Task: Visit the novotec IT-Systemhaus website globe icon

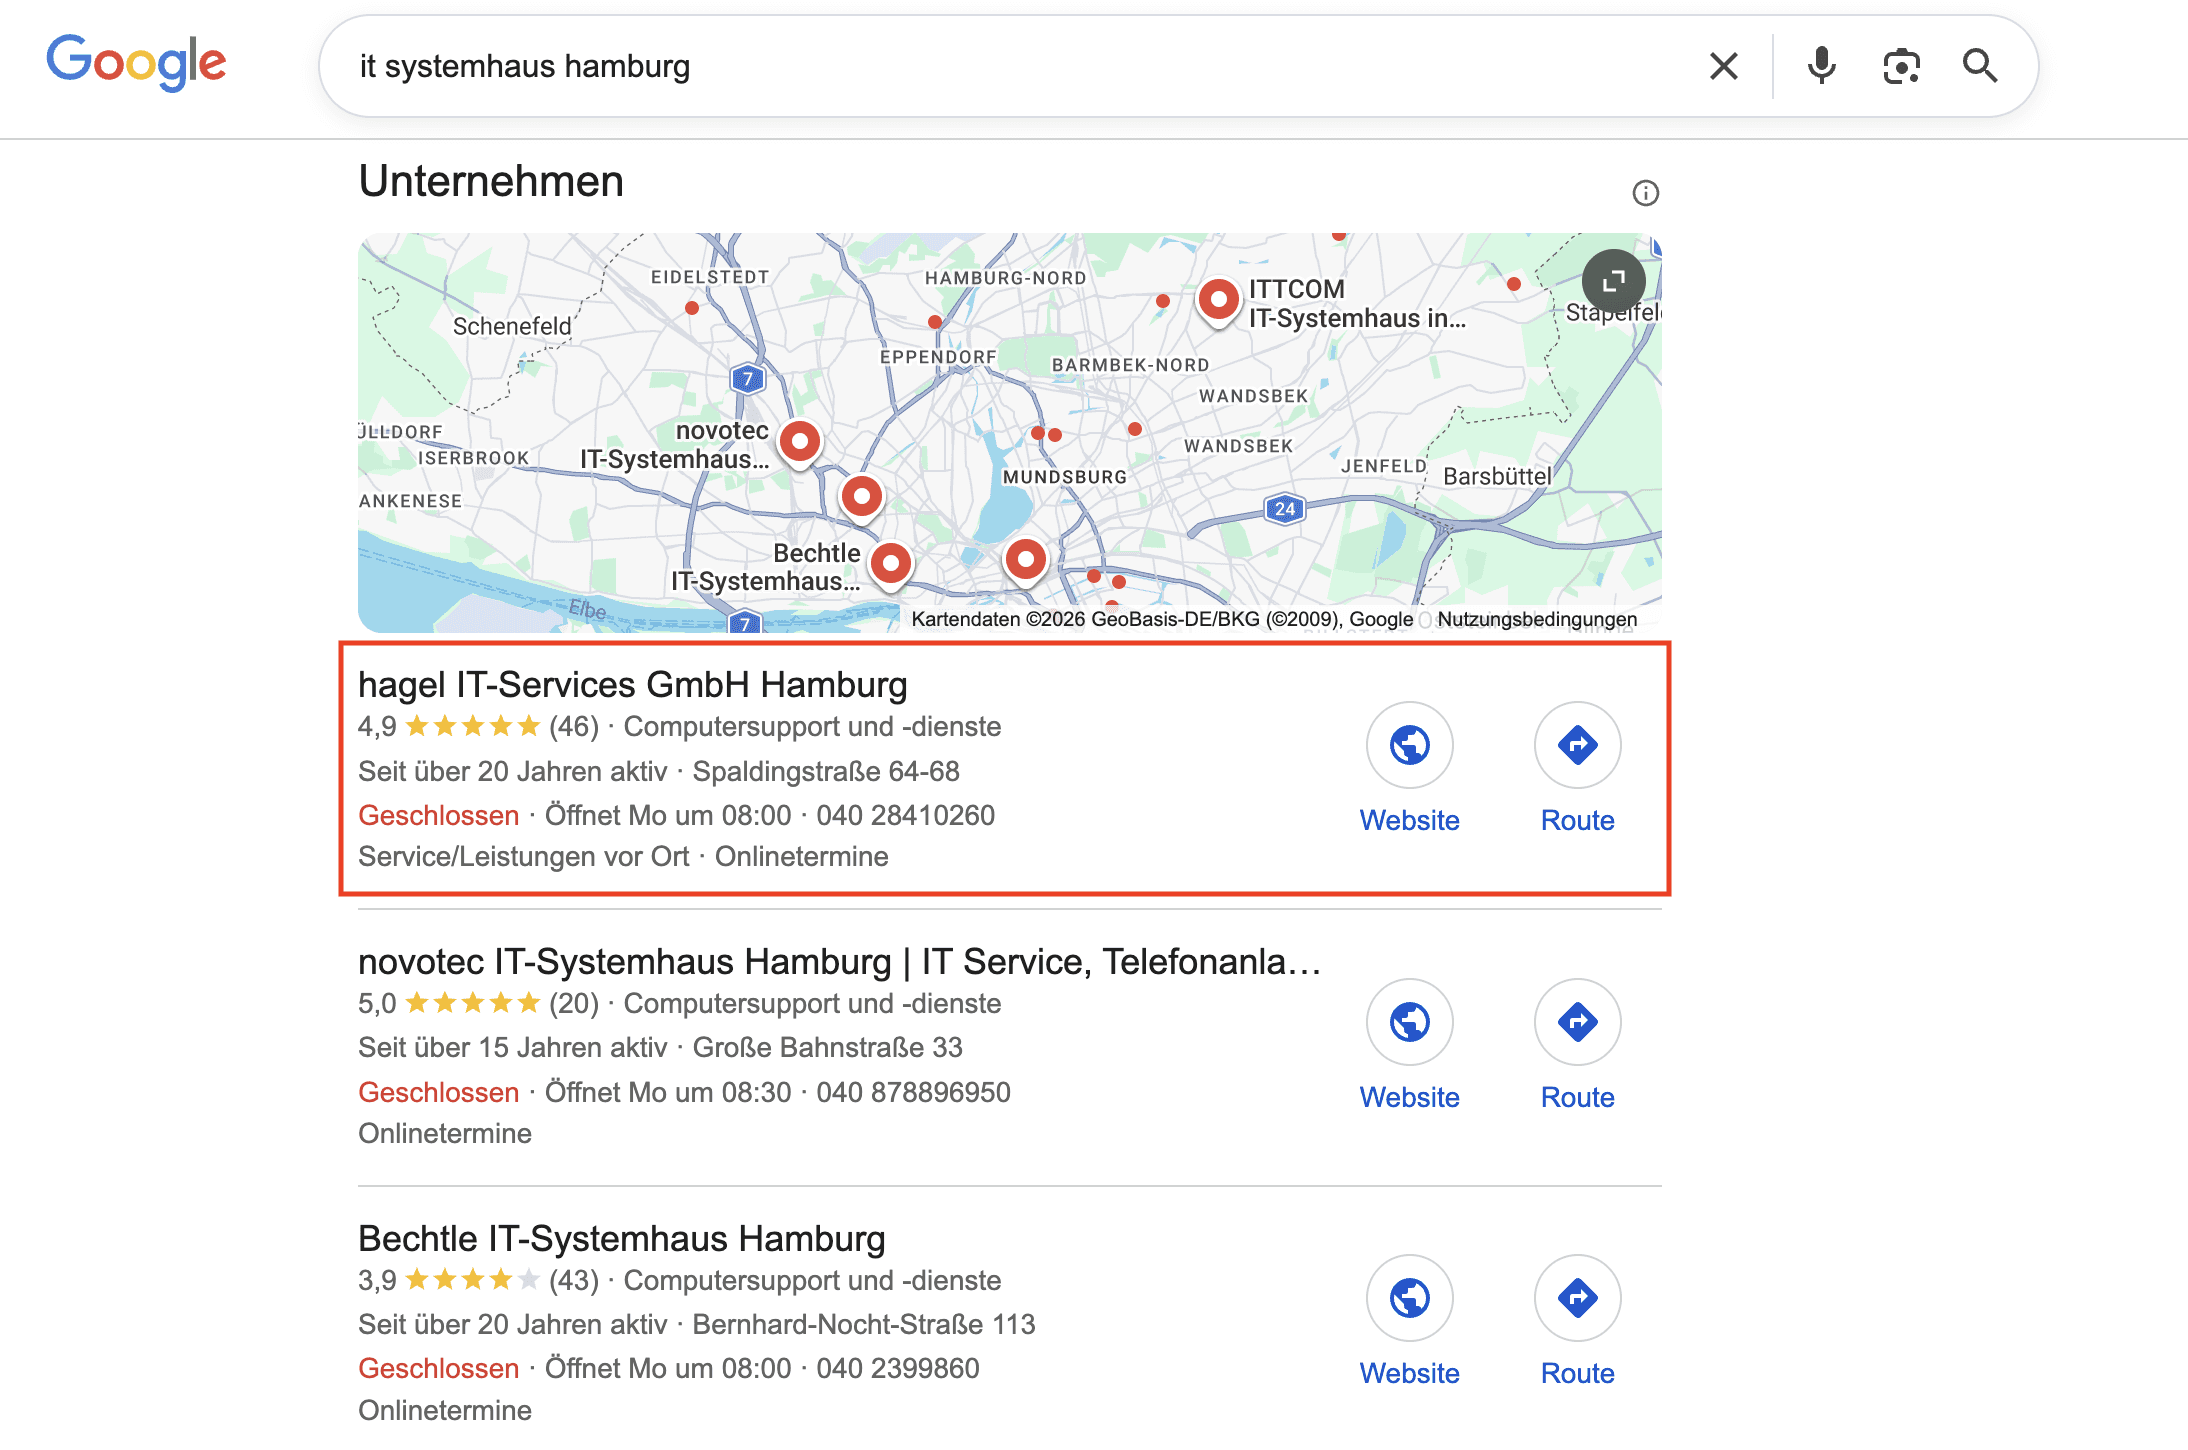Action: coord(1409,1022)
